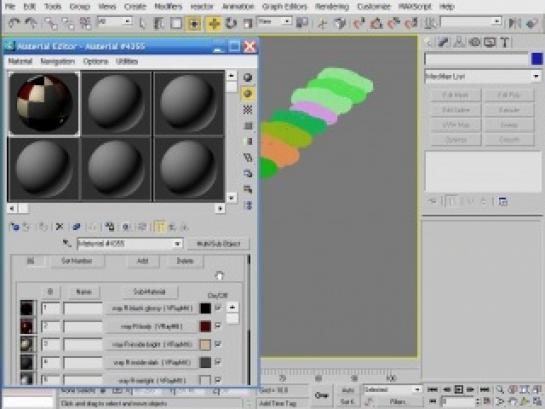Click the Zoom viewport navigation icon
The width and height of the screenshot is (545, 409).
tap(499, 390)
